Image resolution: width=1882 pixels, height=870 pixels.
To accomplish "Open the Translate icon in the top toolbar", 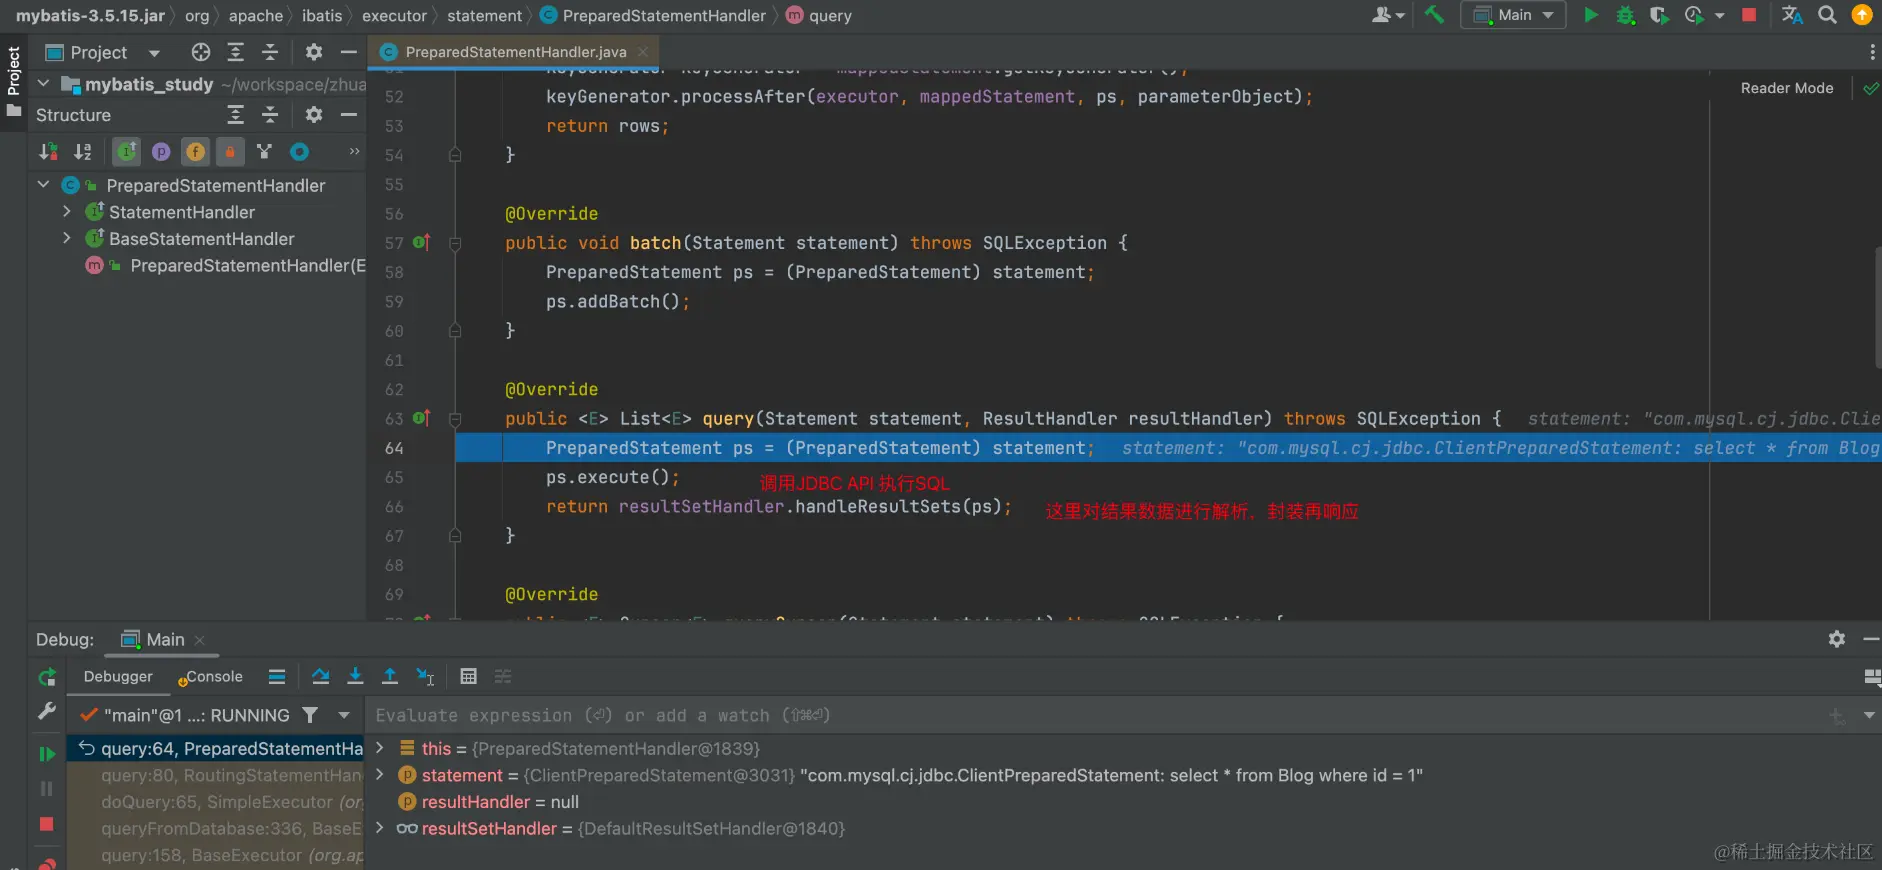I will (x=1792, y=15).
